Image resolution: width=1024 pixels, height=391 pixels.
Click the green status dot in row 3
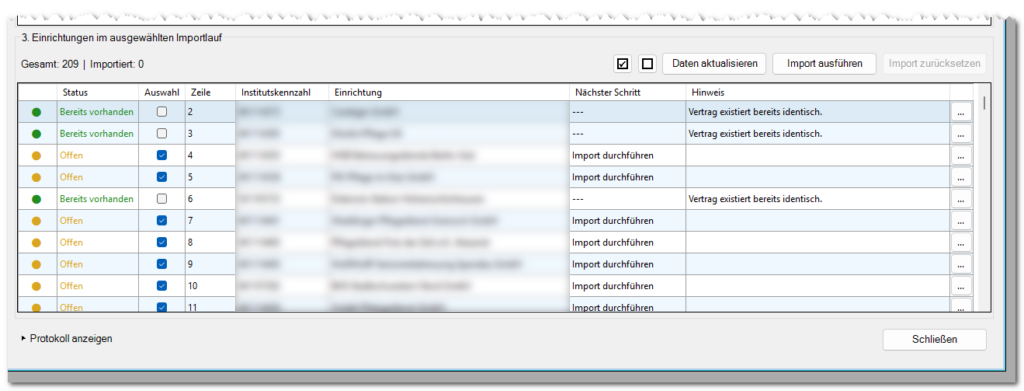[x=37, y=134]
